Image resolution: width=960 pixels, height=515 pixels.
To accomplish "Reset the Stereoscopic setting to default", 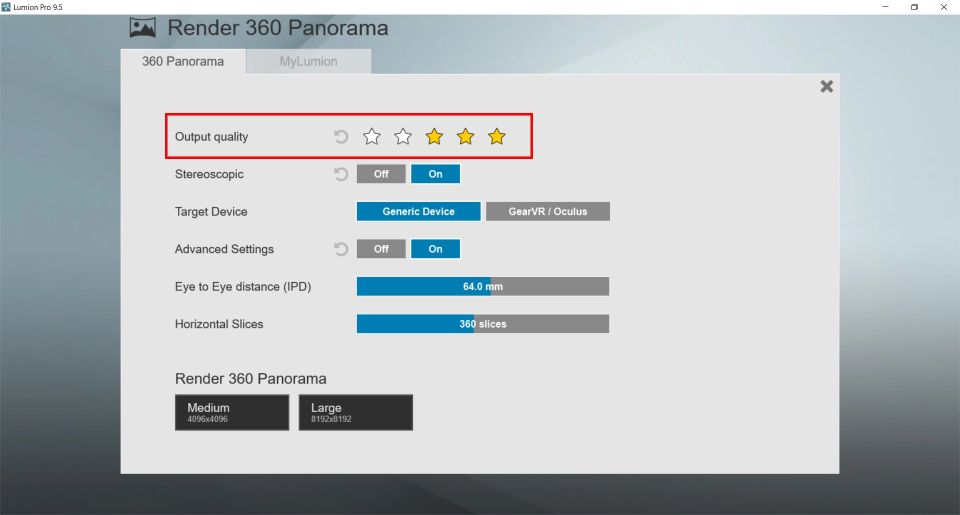I will [341, 174].
